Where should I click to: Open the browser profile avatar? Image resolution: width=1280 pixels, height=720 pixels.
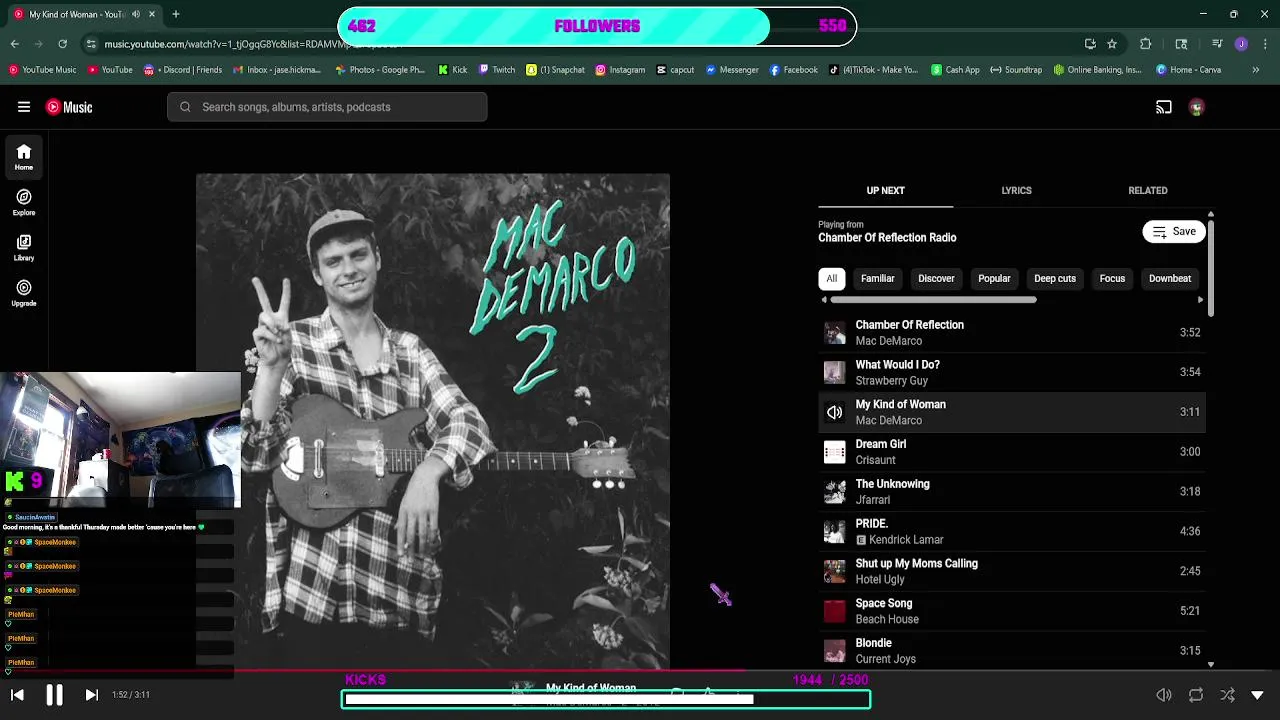tap(1241, 44)
